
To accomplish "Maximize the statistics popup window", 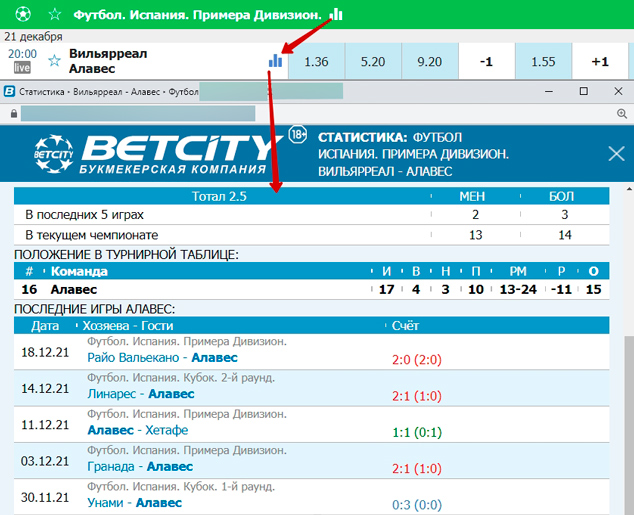I will click(583, 91).
